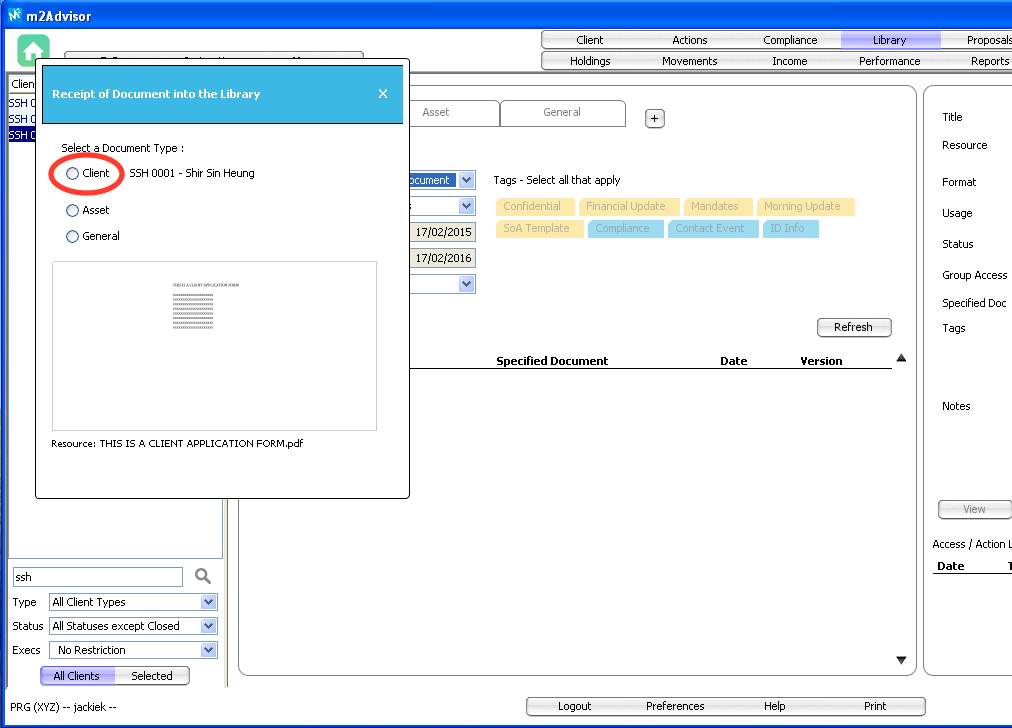Screen dimensions: 1012x728
Task: Click the green home icon
Action: pos(33,50)
